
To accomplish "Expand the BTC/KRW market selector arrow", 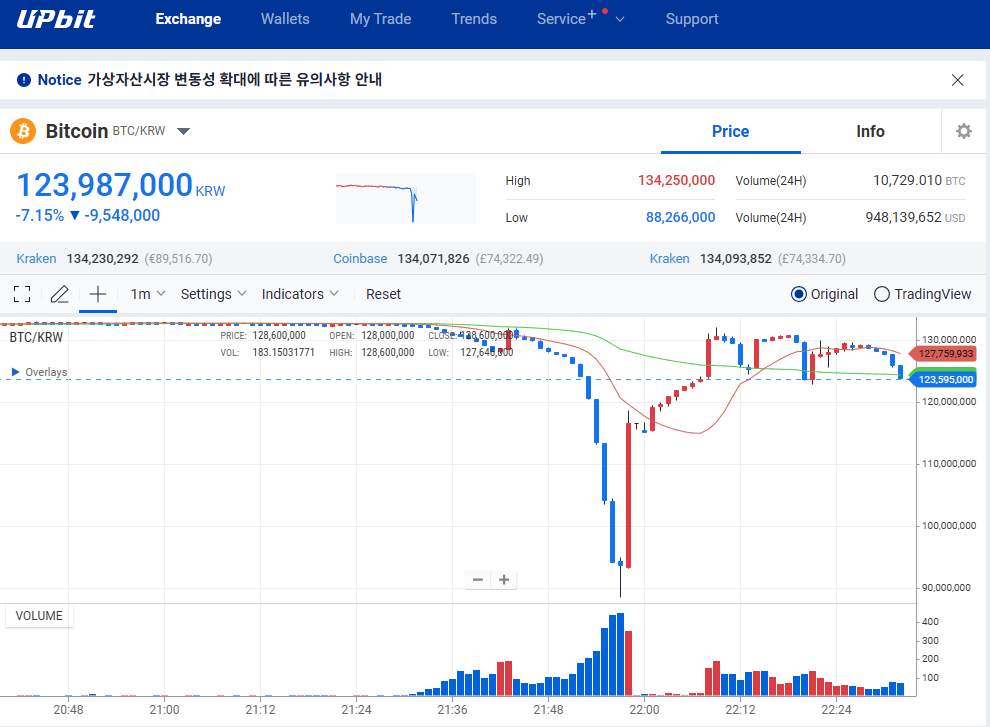I will 183,131.
